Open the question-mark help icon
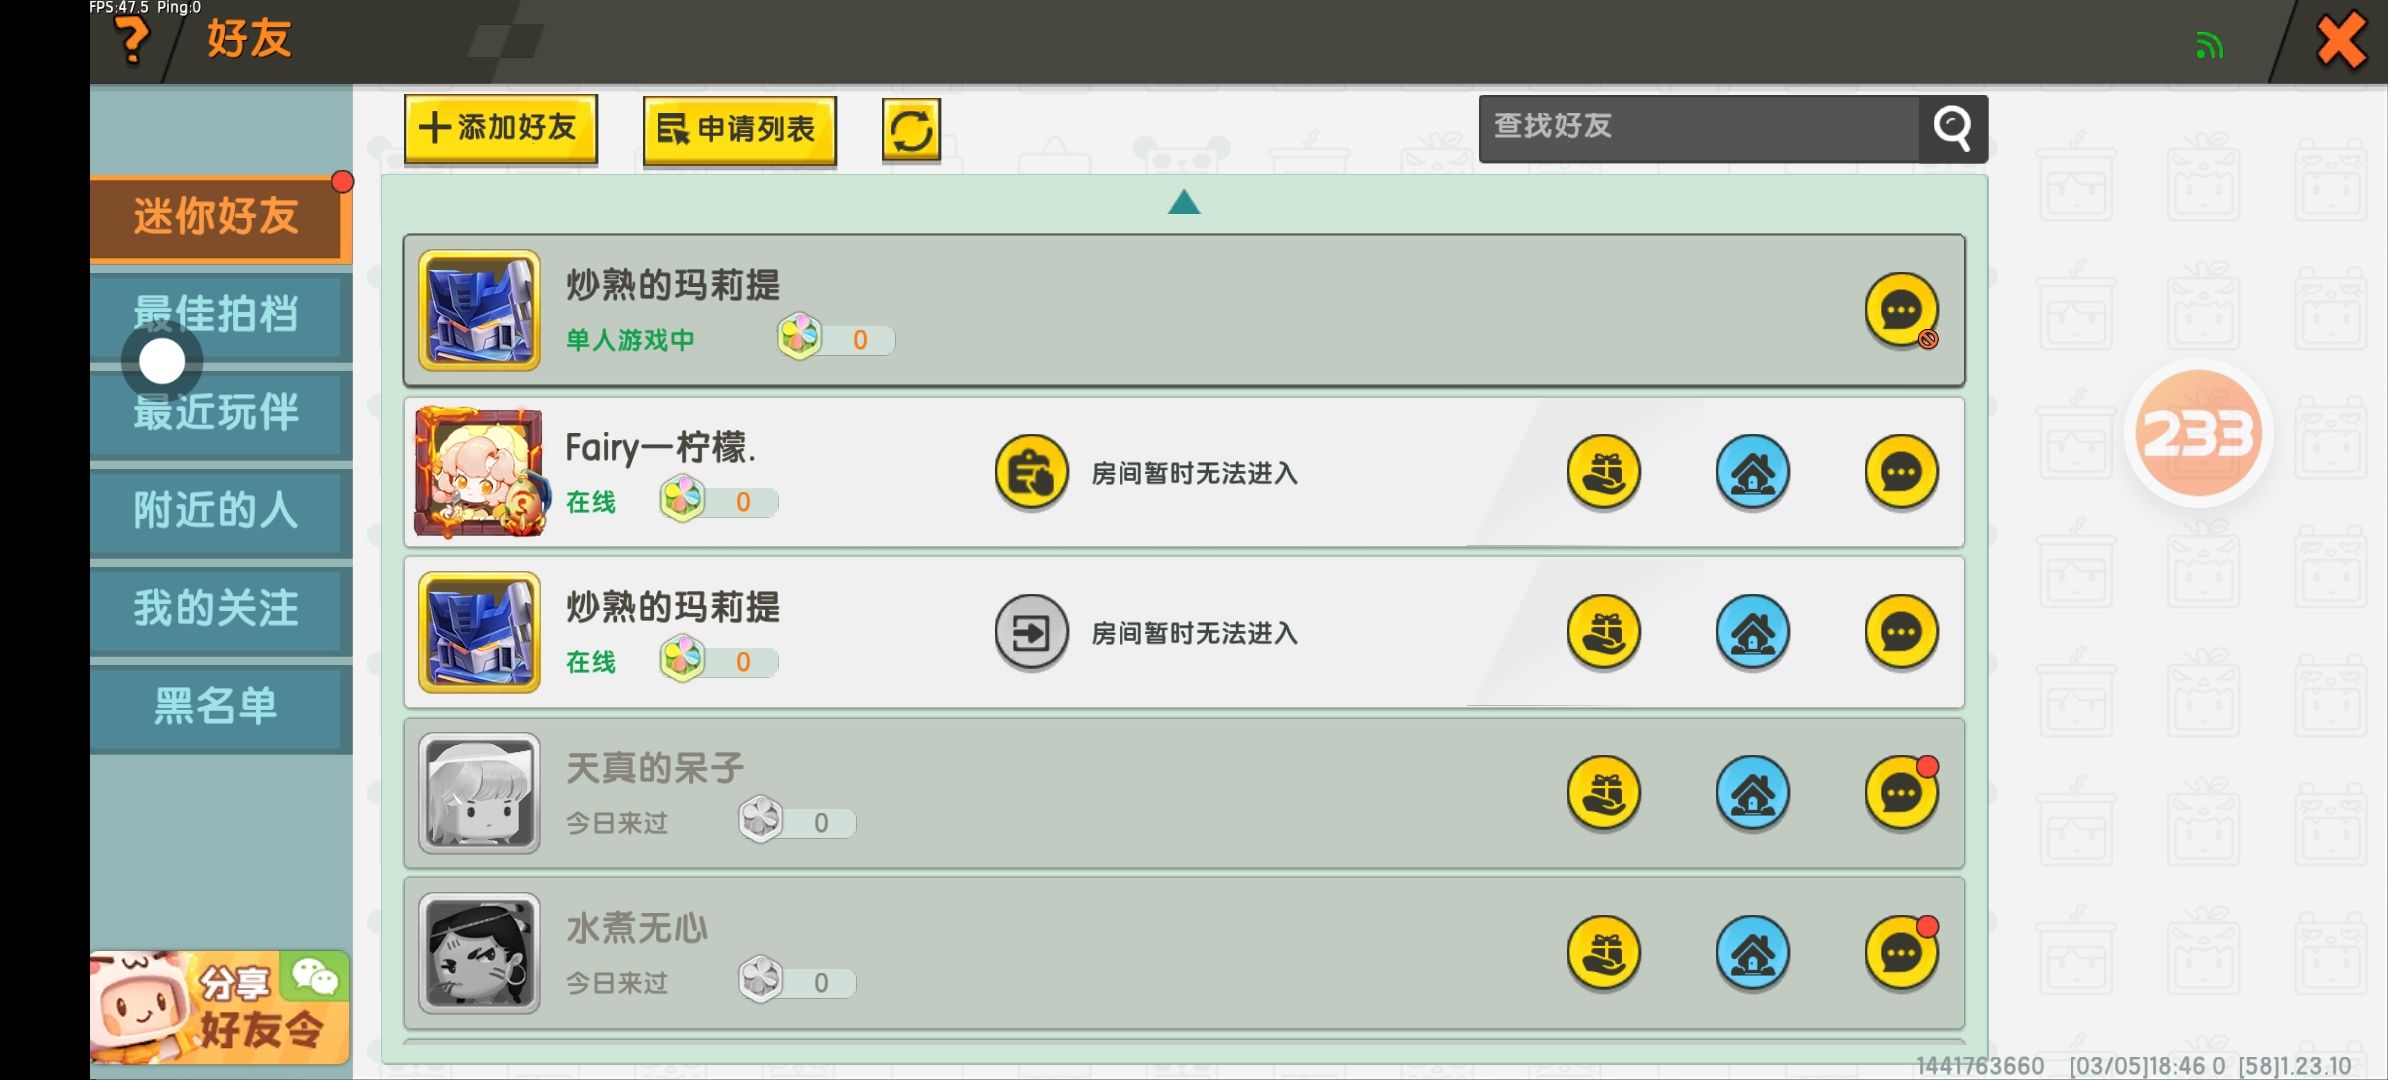 (x=132, y=41)
